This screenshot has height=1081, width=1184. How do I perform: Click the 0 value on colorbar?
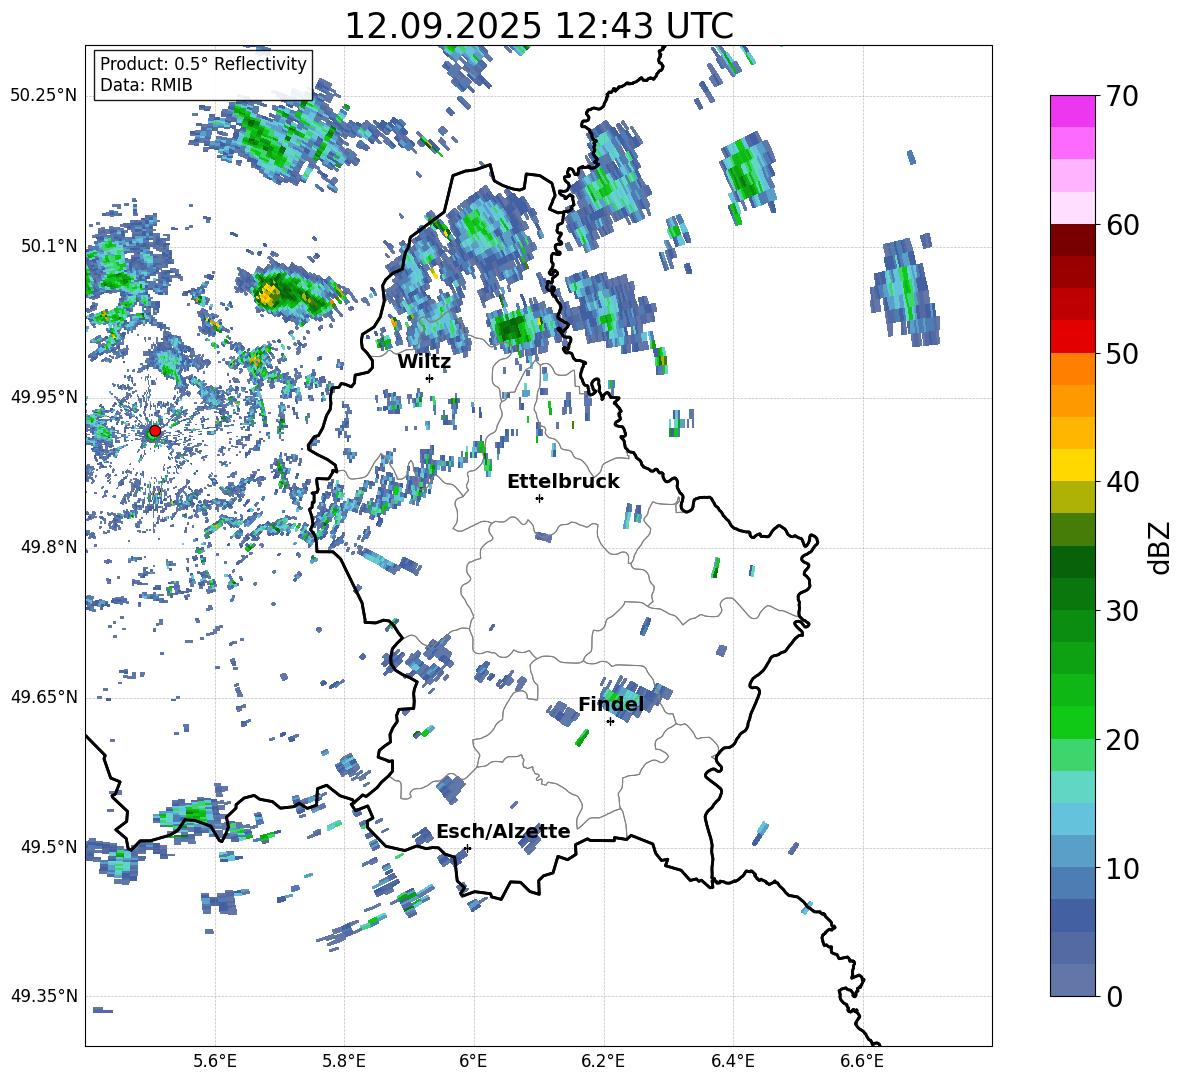pyautogui.click(x=1115, y=996)
